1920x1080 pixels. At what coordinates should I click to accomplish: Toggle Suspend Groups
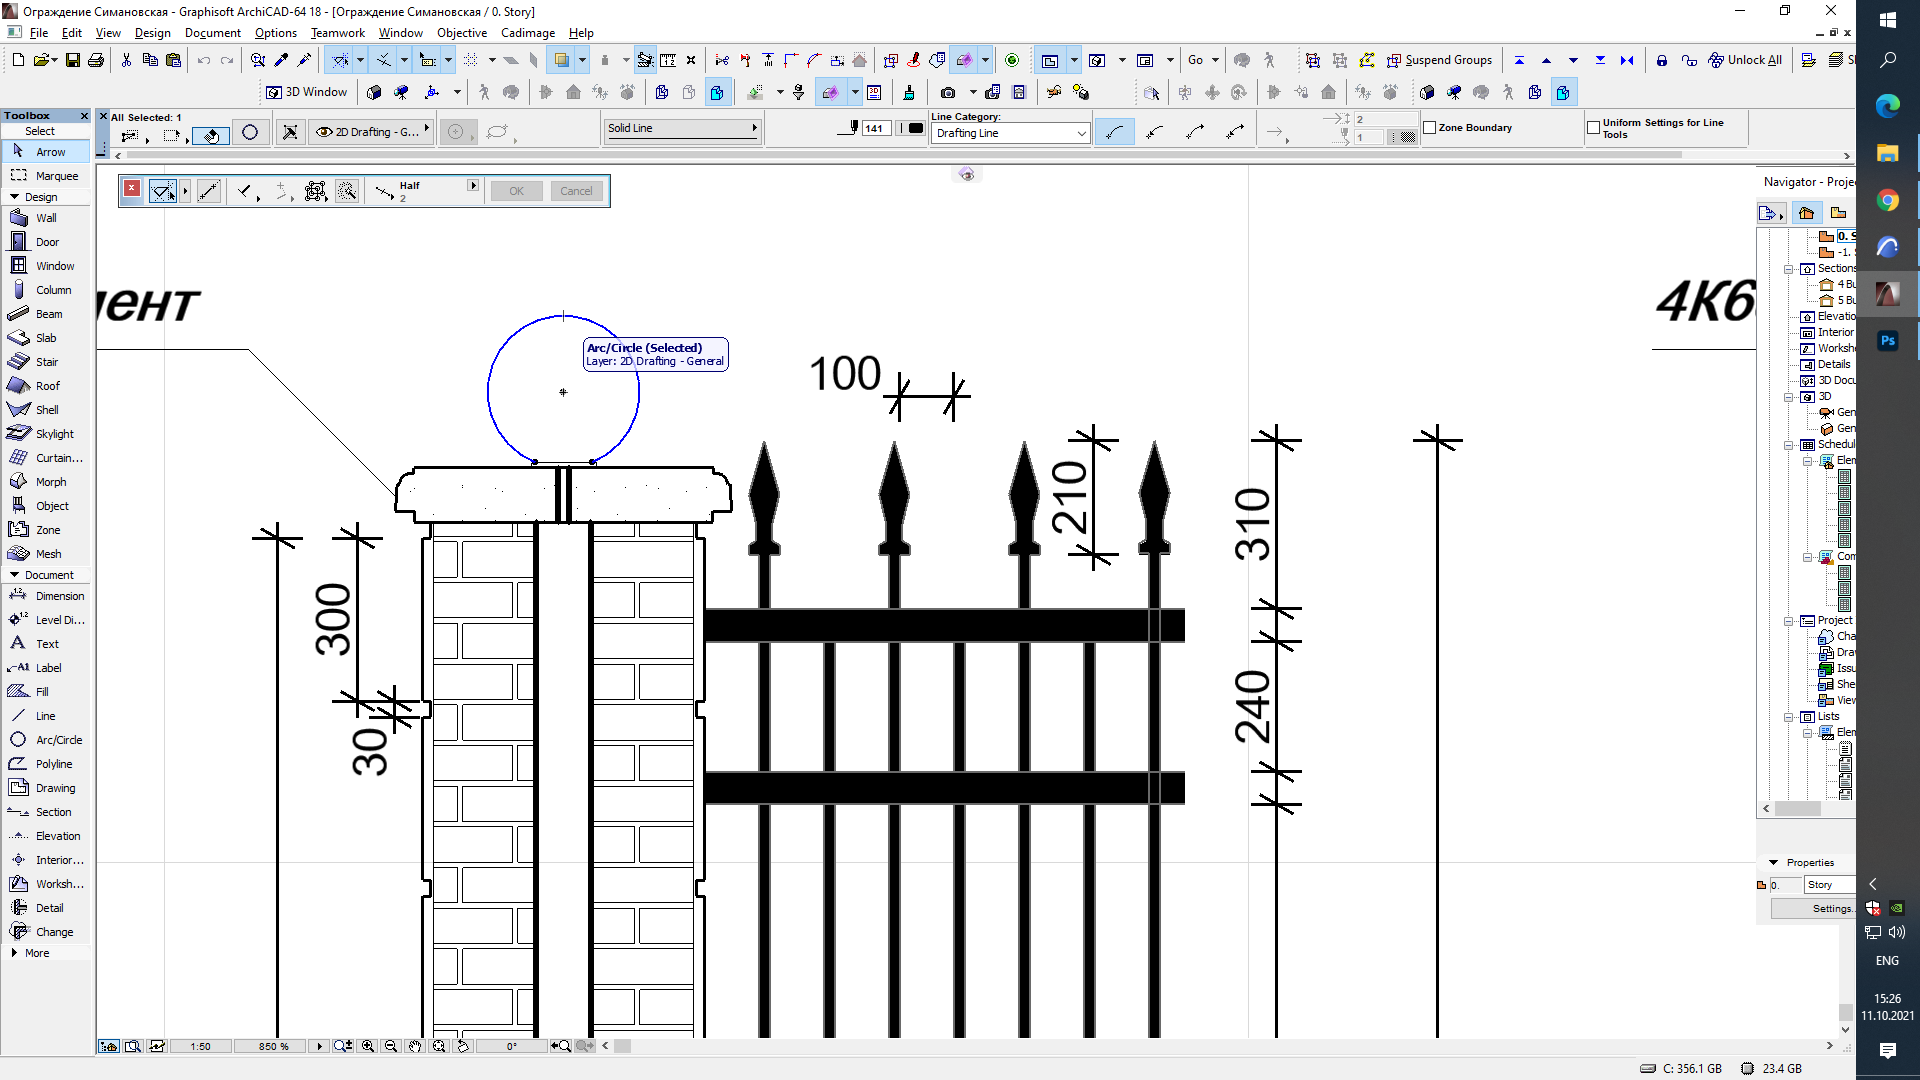pyautogui.click(x=1439, y=60)
